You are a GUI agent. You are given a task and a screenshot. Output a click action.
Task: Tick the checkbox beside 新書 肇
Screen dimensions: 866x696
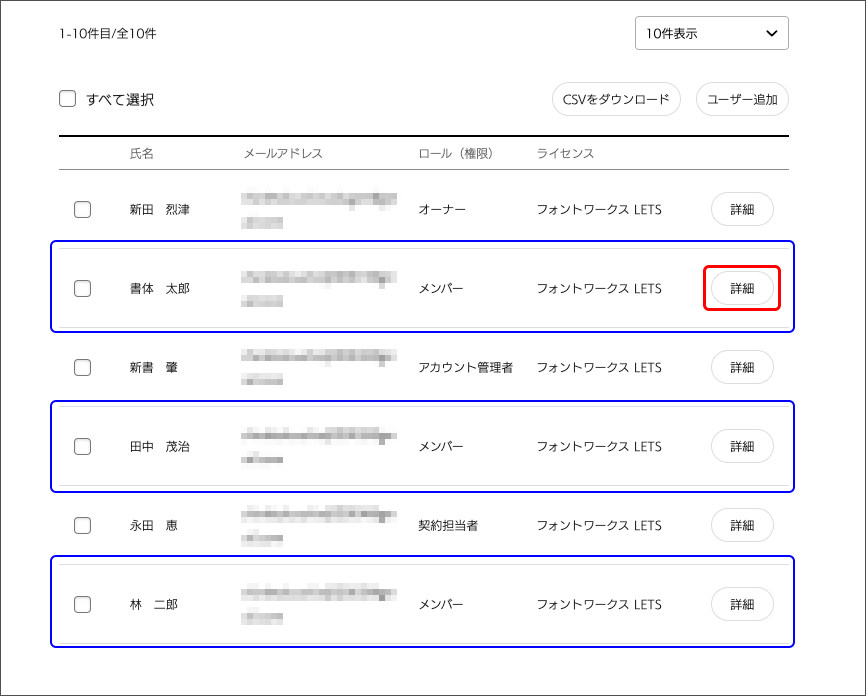click(83, 367)
